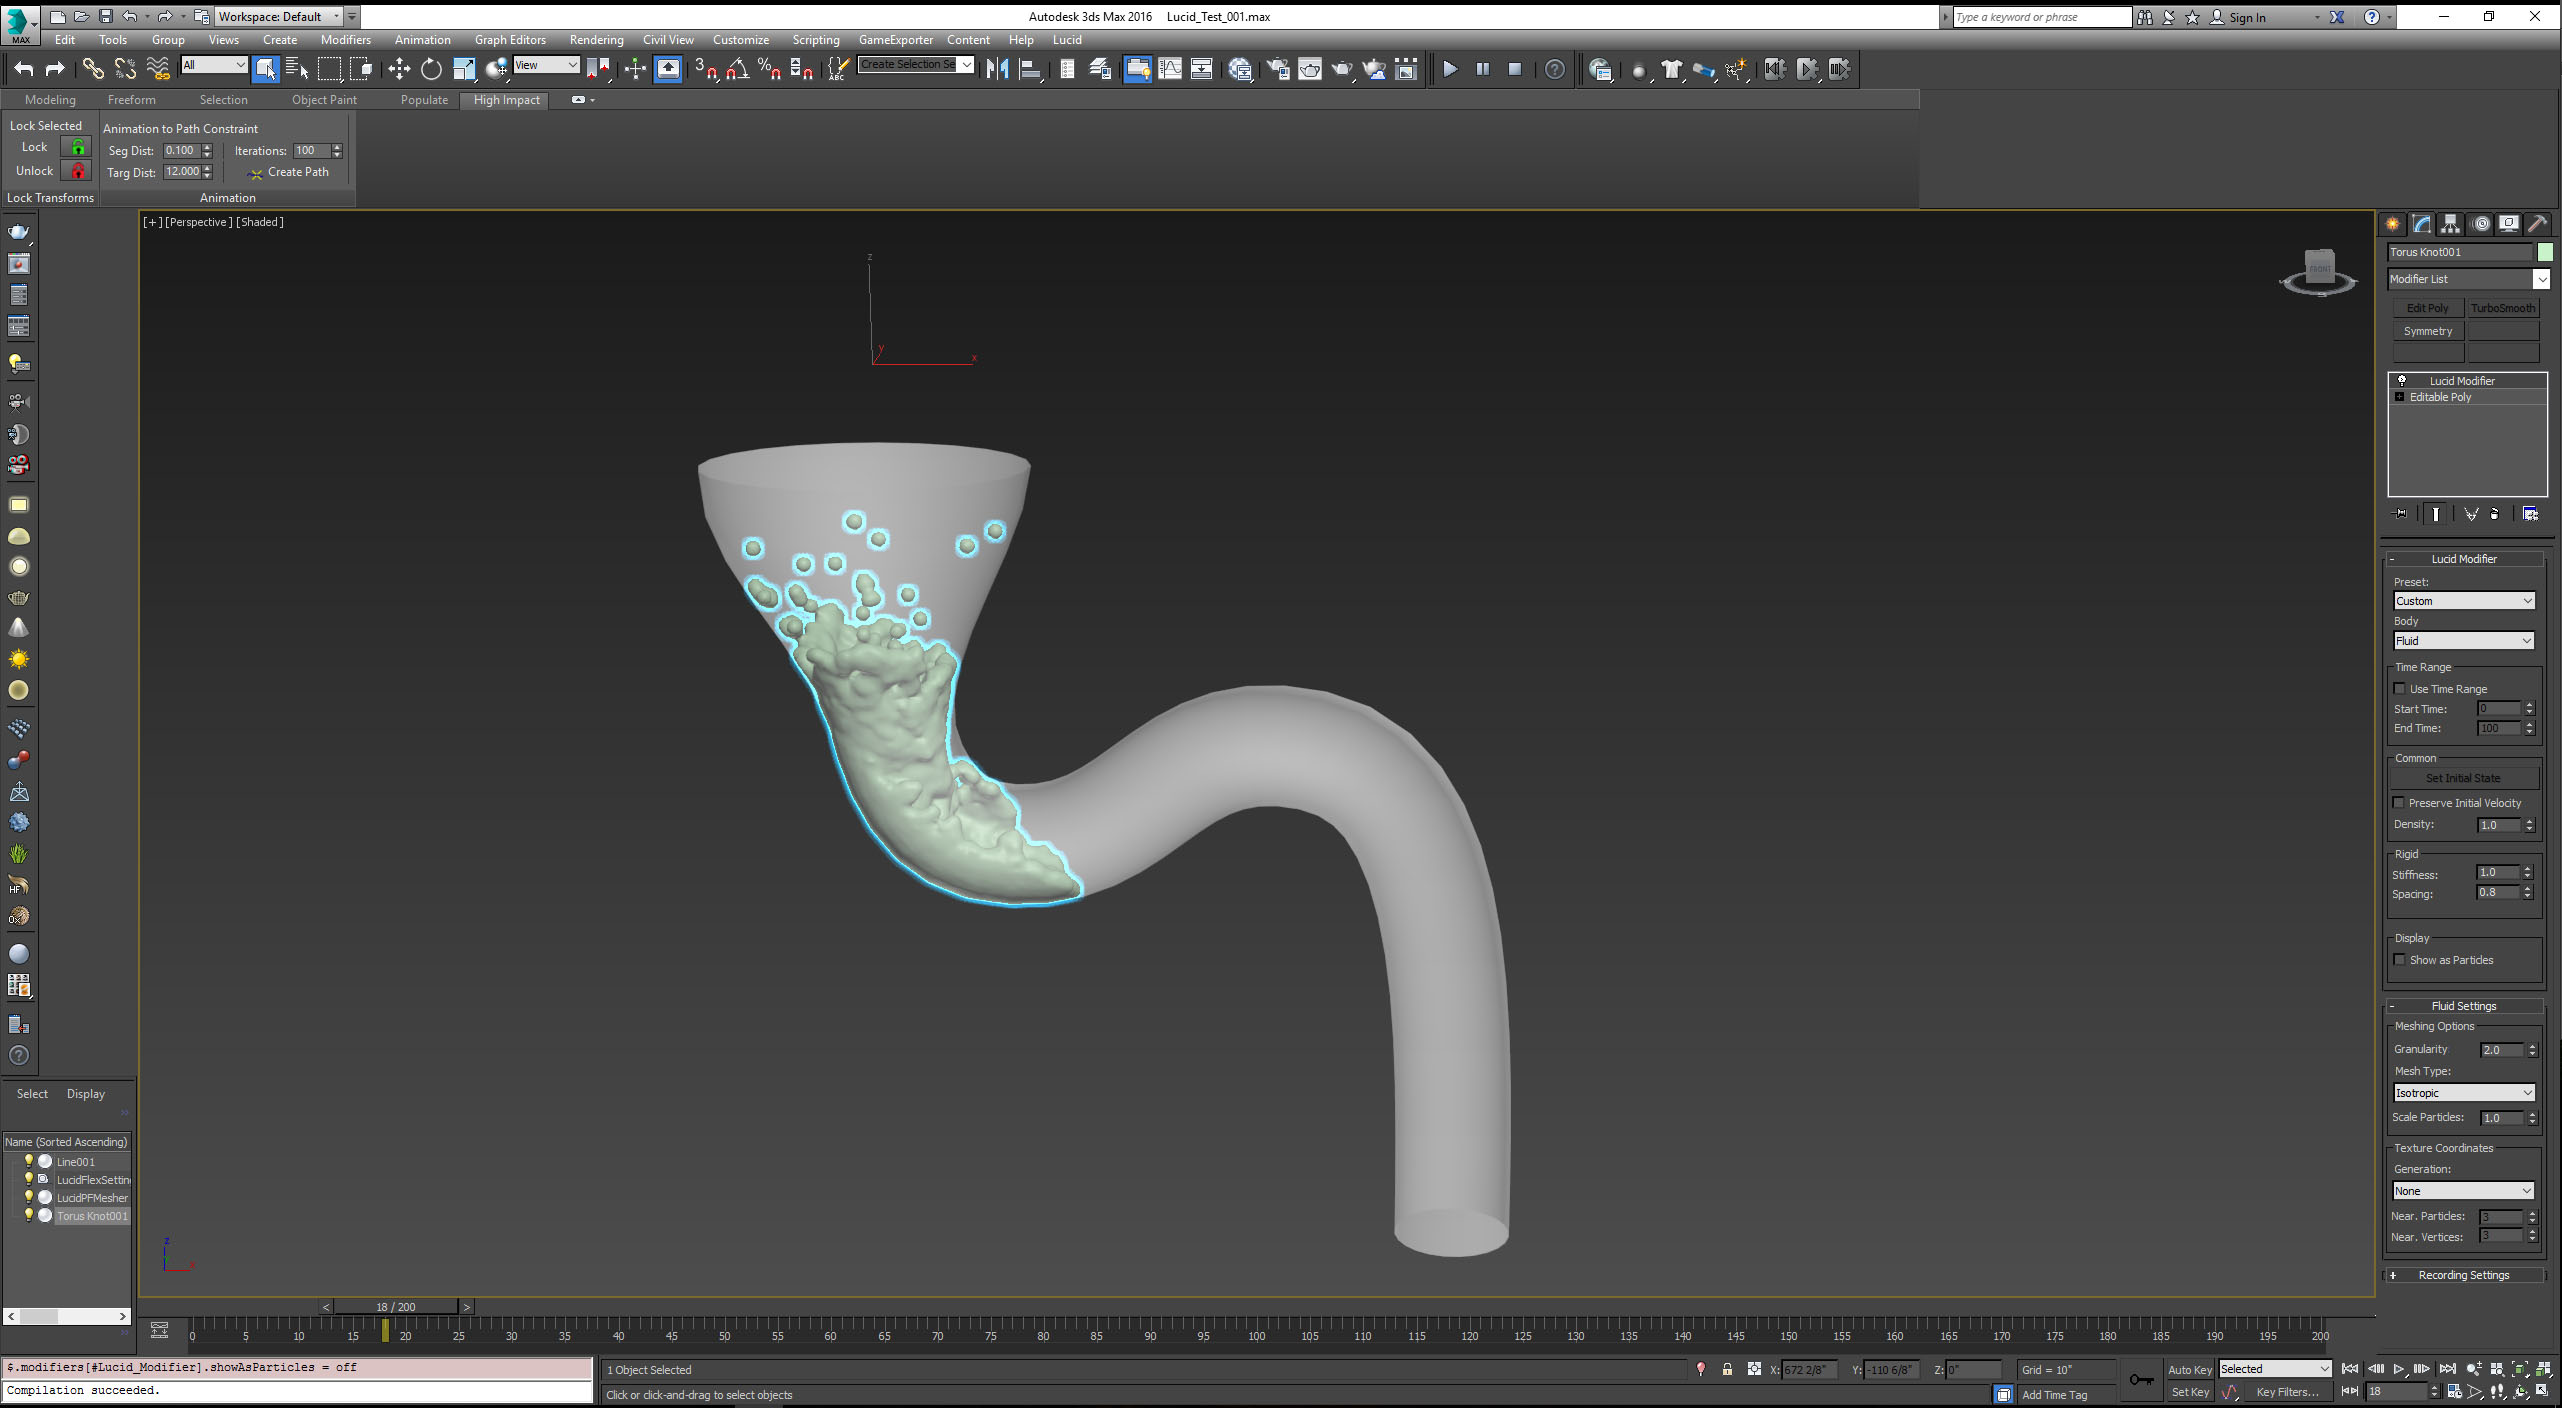Click the red Unlock icon button
The height and width of the screenshot is (1408, 2562).
[x=77, y=171]
